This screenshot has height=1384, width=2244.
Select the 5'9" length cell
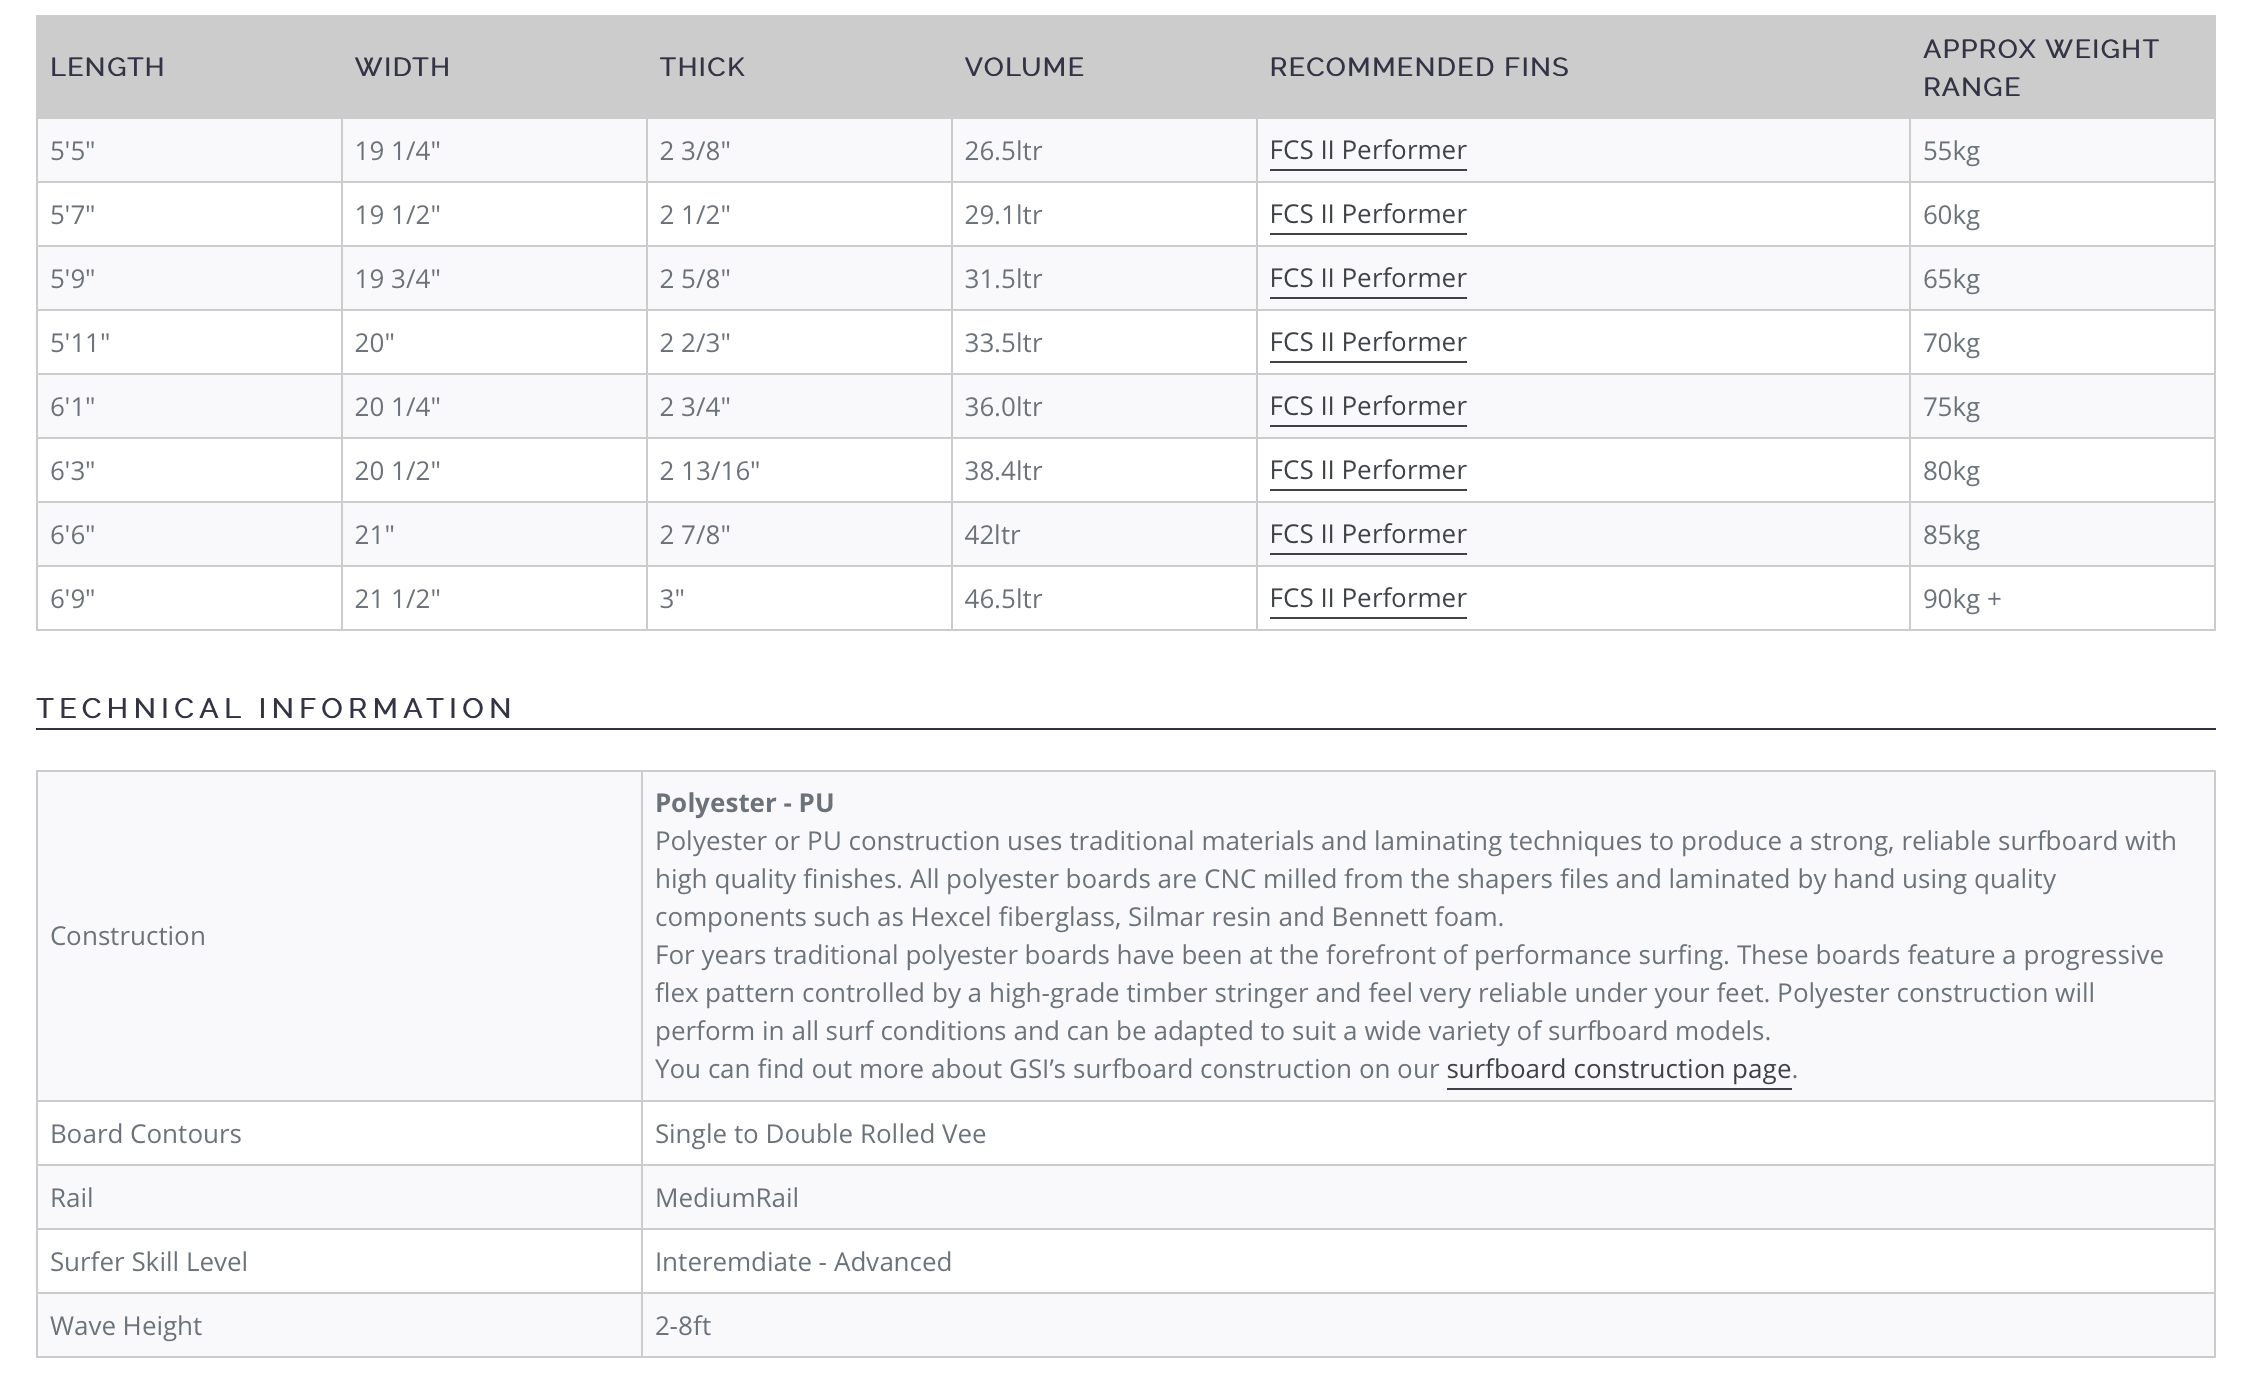pyautogui.click(x=189, y=278)
